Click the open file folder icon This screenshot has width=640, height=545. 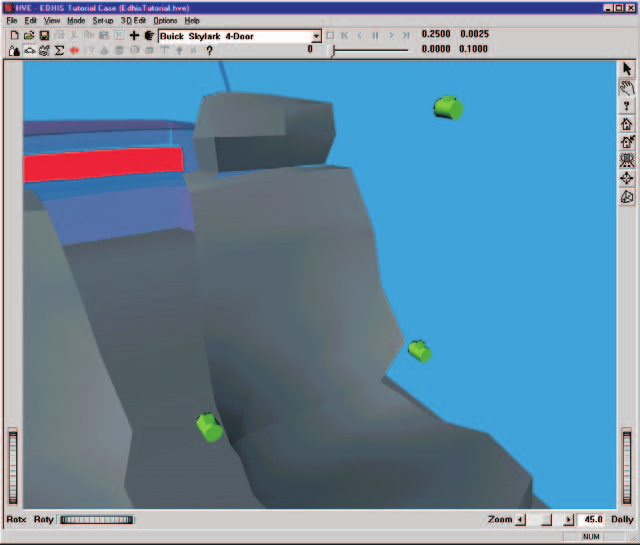click(x=29, y=36)
